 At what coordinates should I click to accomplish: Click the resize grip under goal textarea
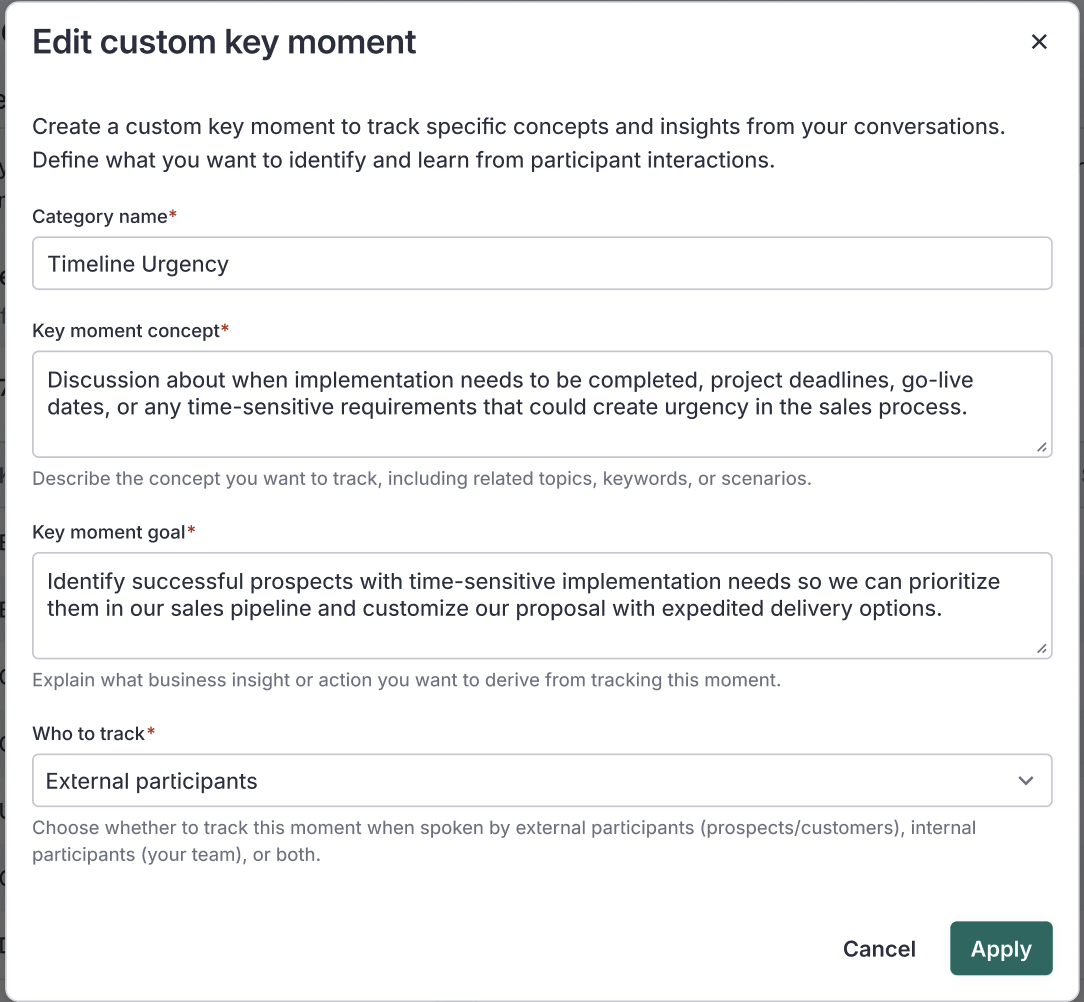[1043, 648]
